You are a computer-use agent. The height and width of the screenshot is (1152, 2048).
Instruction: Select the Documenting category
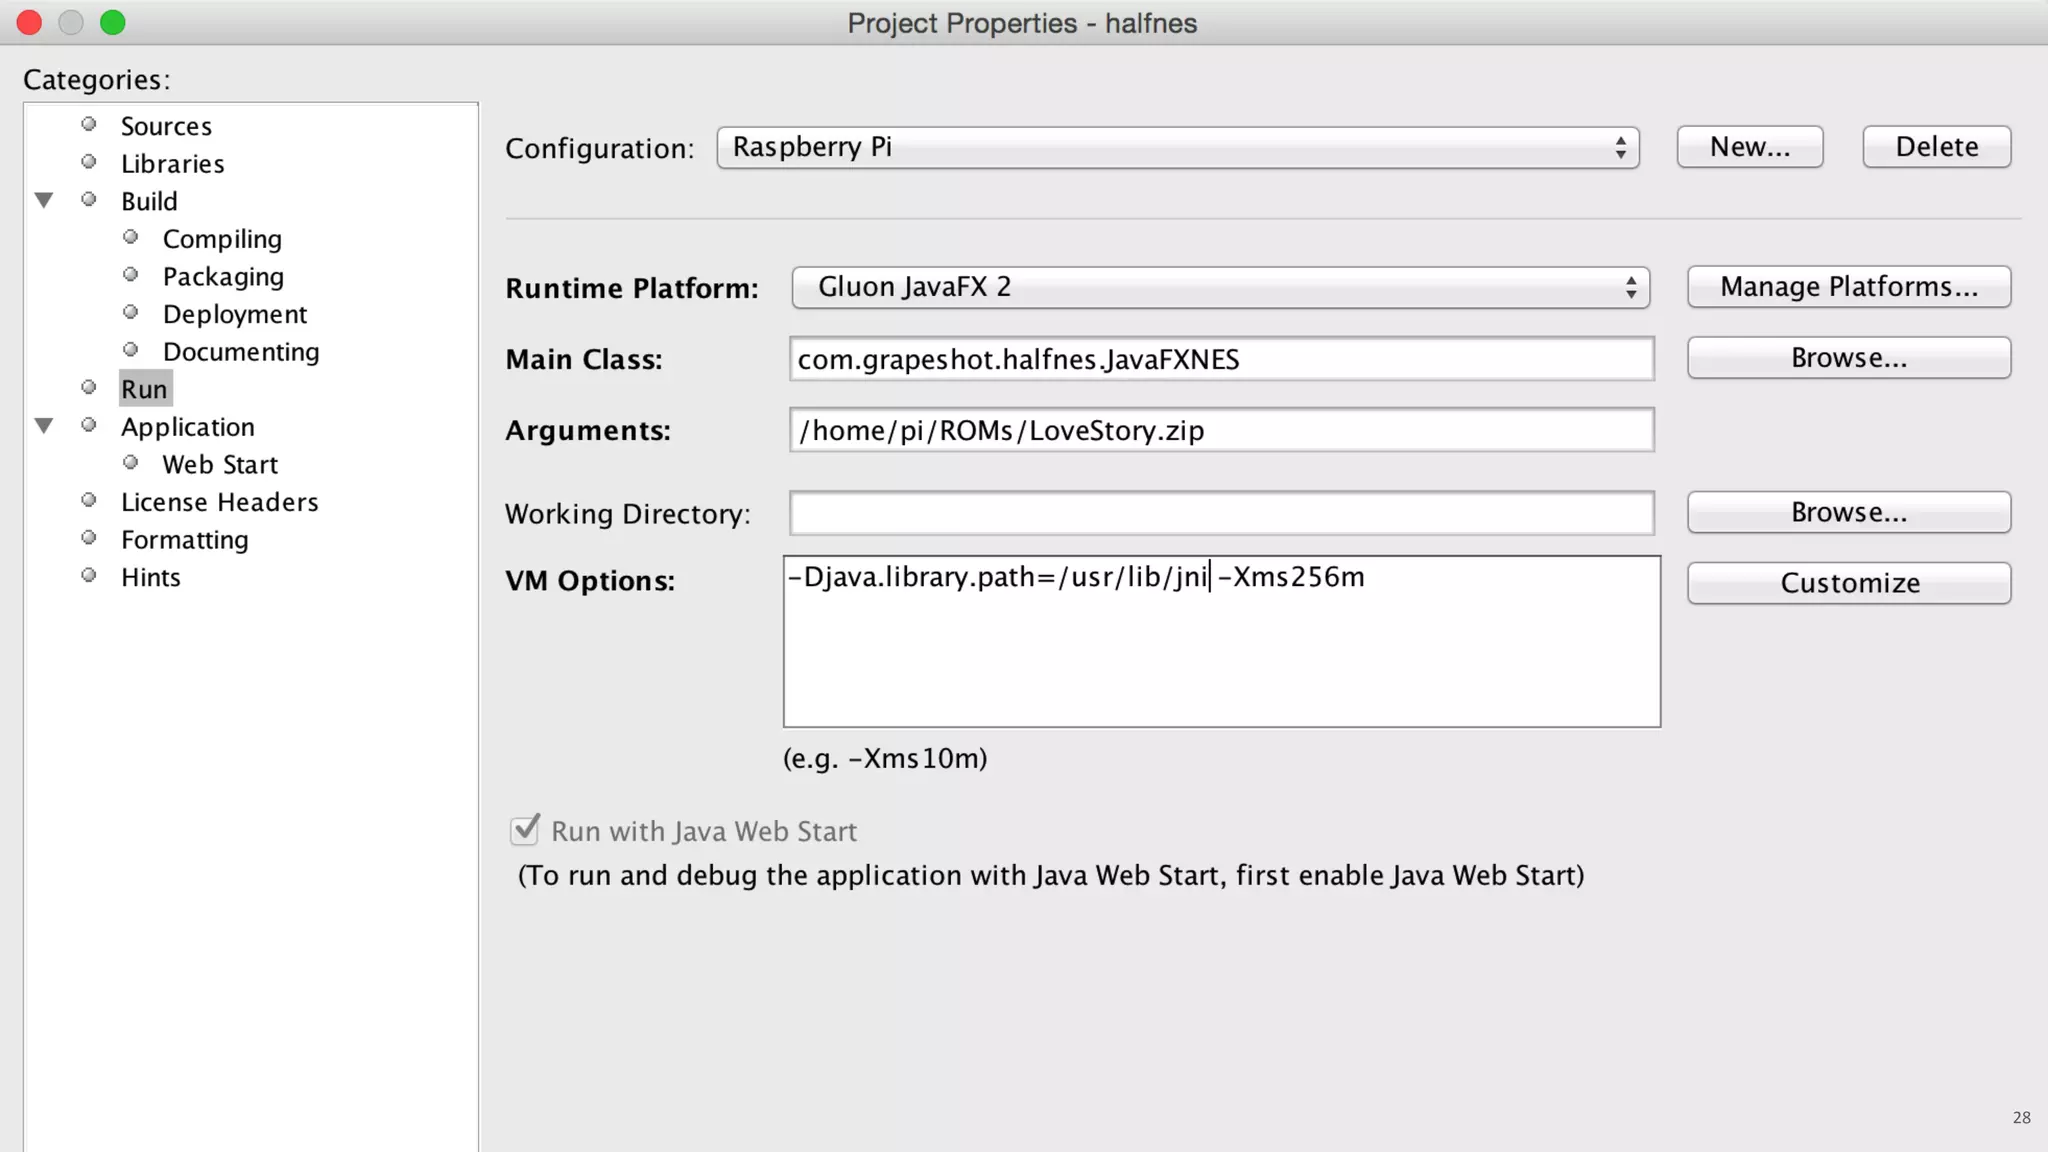click(241, 352)
